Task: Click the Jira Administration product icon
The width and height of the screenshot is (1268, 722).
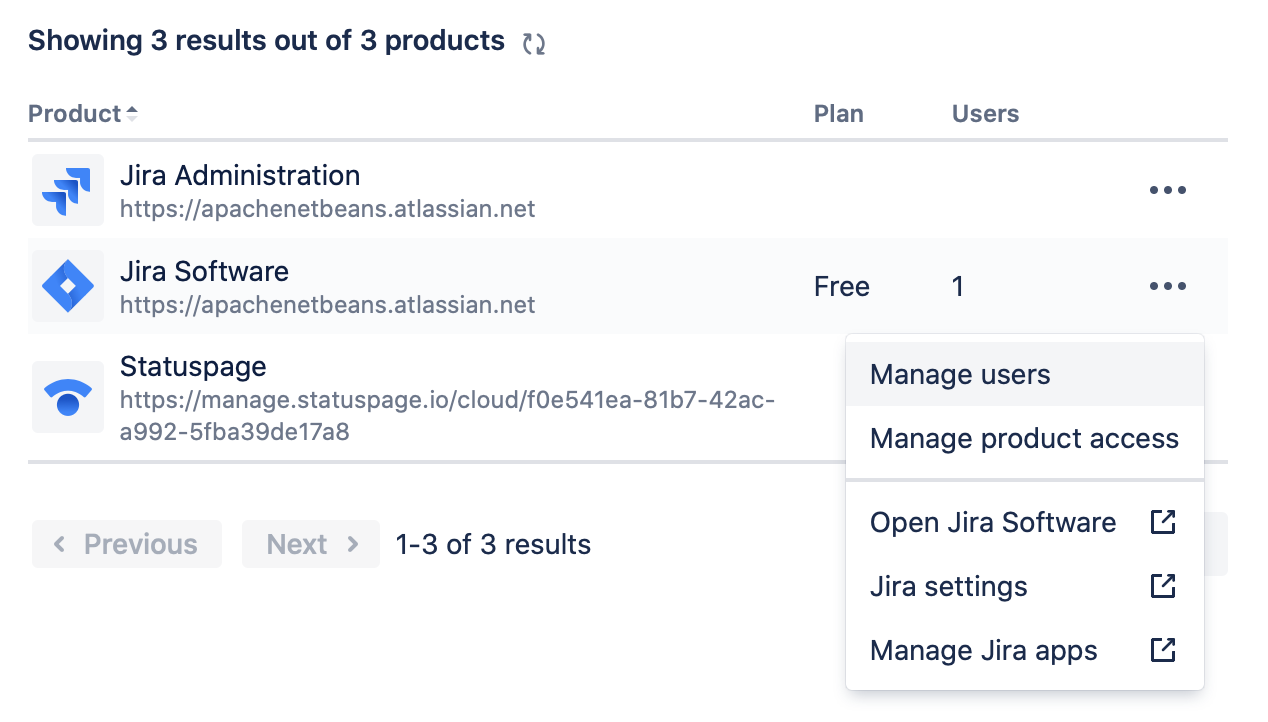Action: tap(68, 190)
